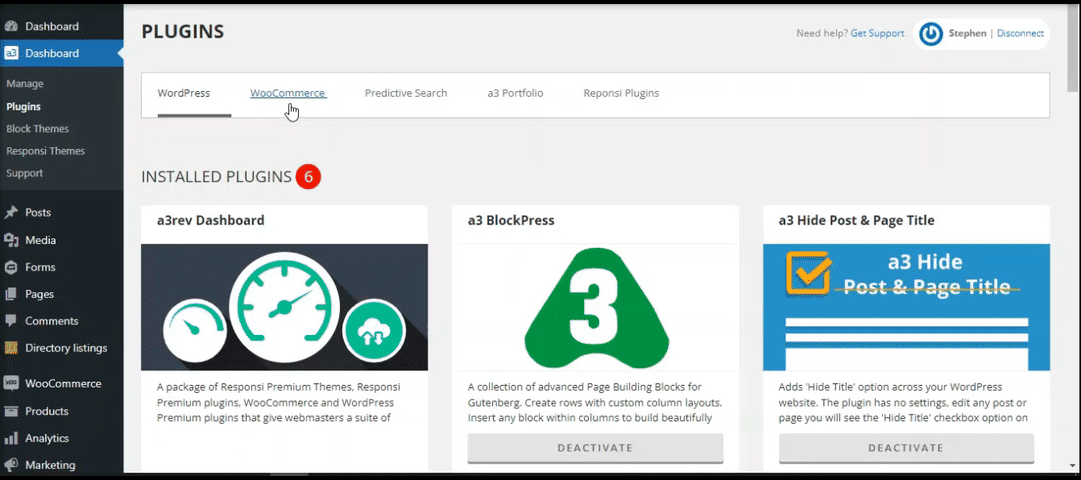Open the Reponsi Plugins tab
The width and height of the screenshot is (1081, 480).
pos(621,93)
